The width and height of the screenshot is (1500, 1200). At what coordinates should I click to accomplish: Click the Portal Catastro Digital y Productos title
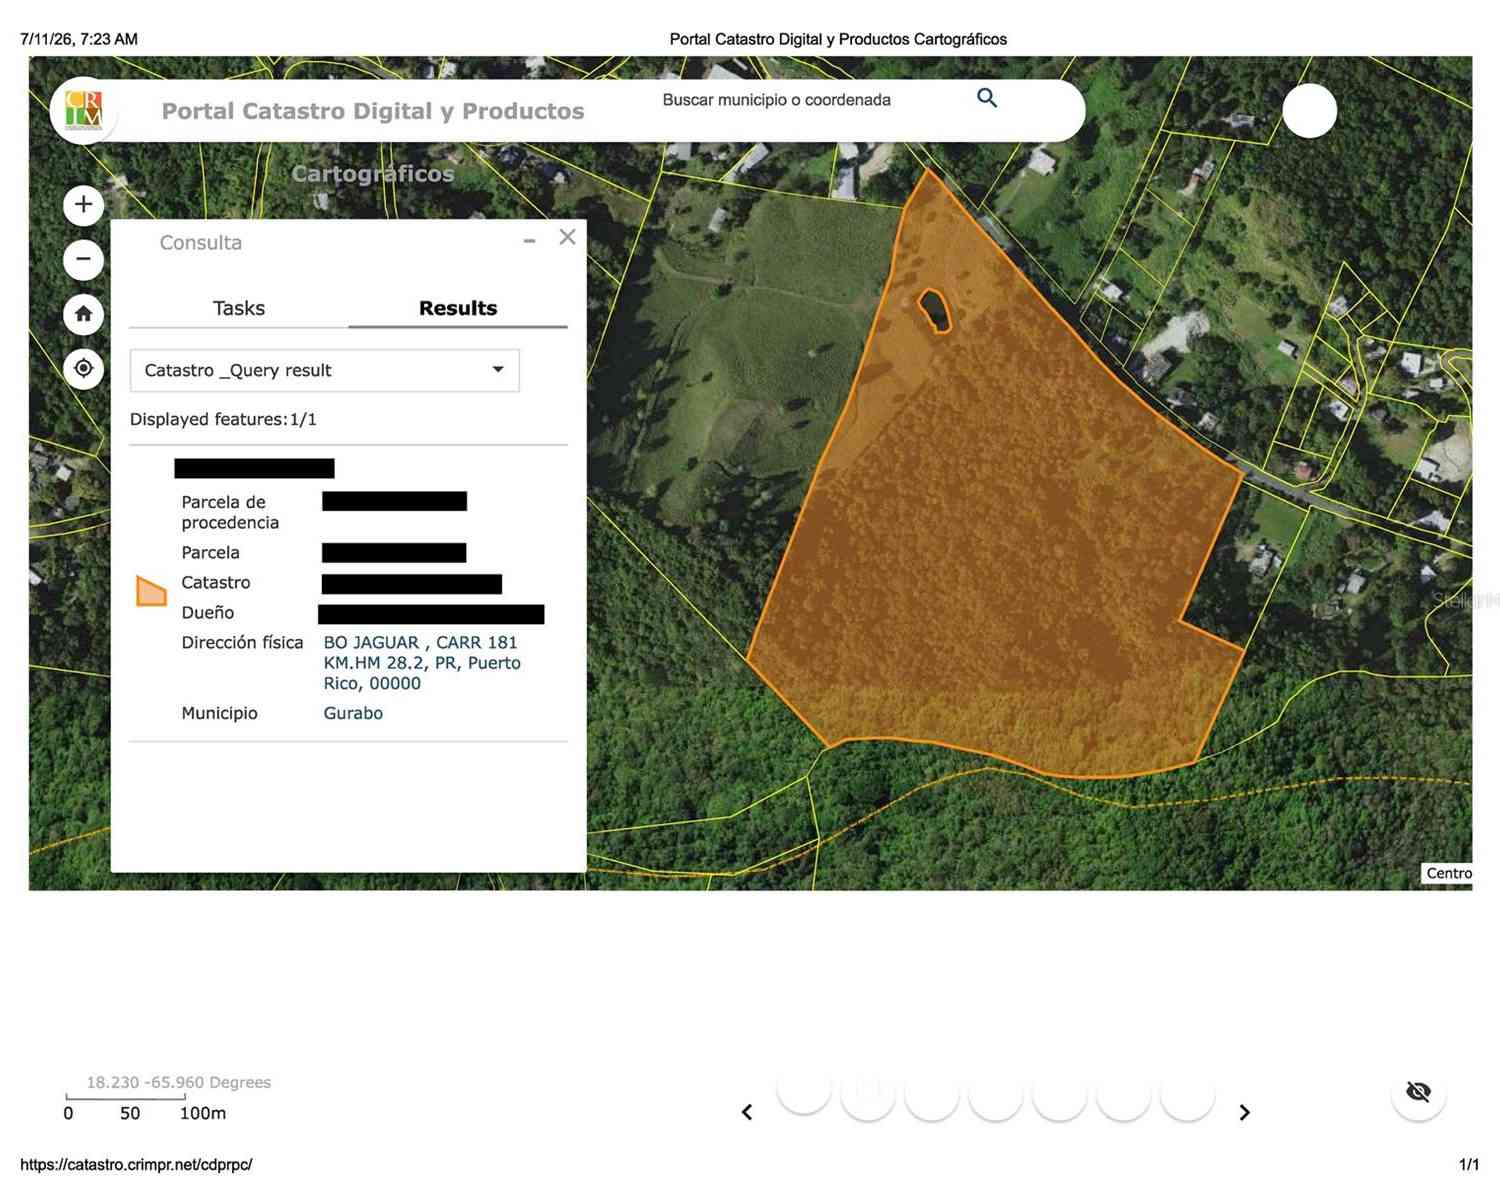(373, 111)
